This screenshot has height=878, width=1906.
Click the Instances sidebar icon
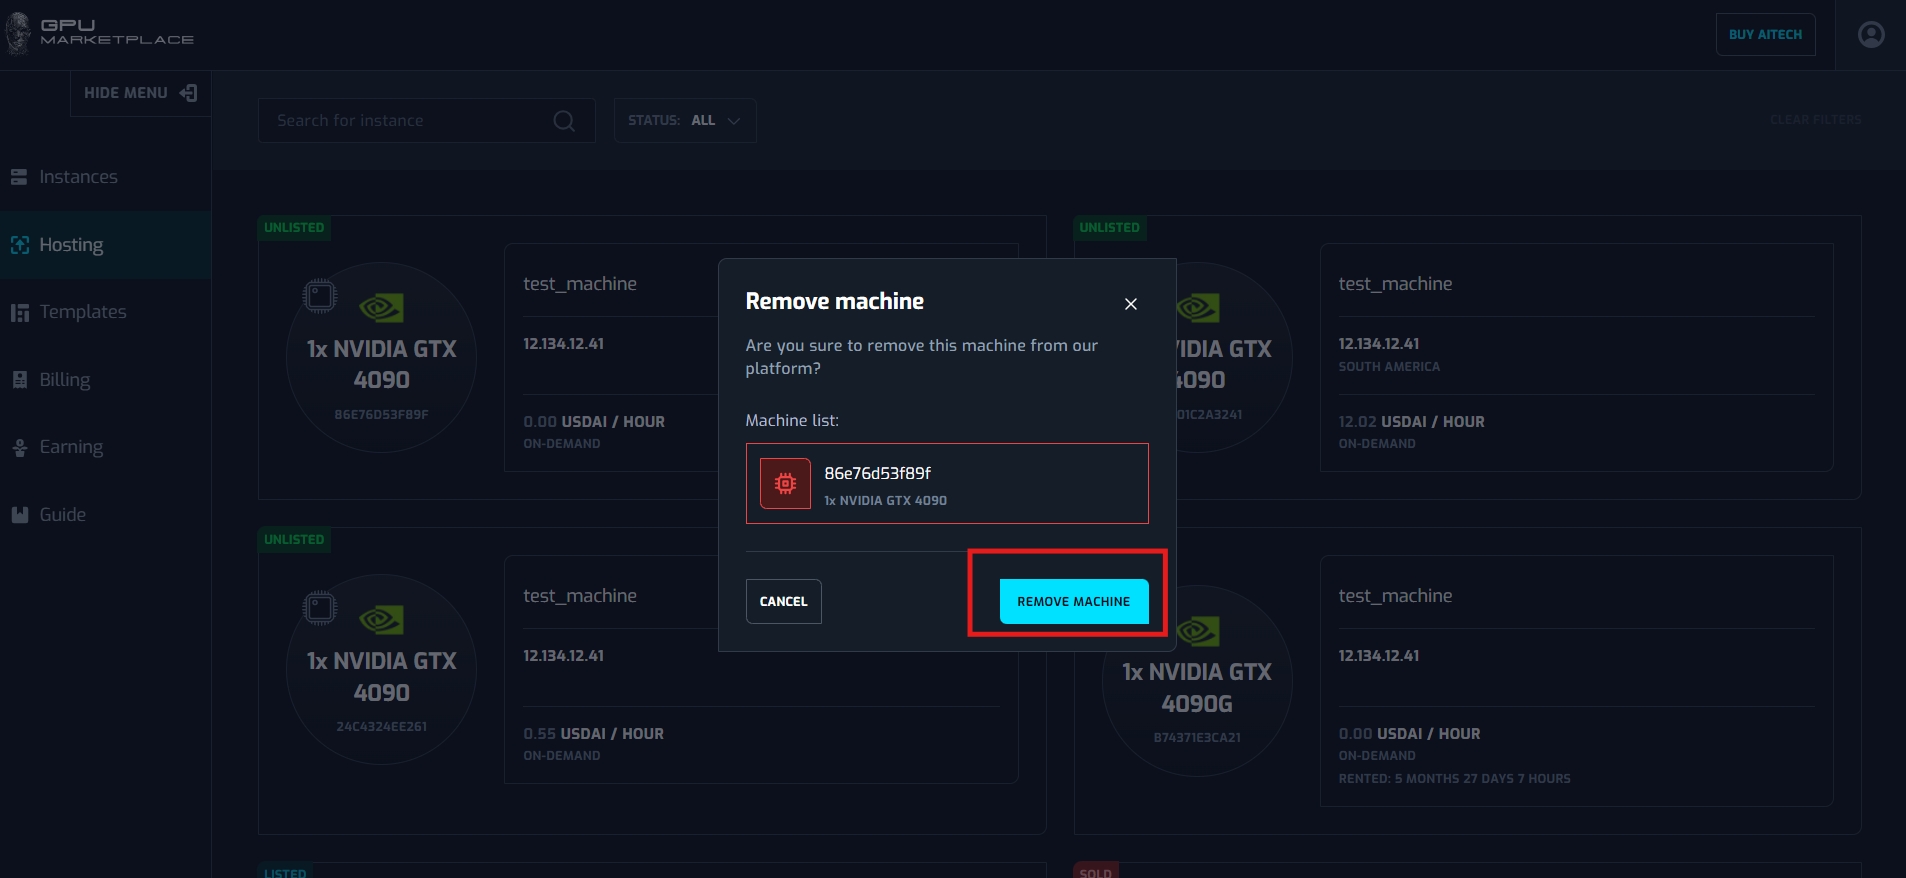pos(19,177)
